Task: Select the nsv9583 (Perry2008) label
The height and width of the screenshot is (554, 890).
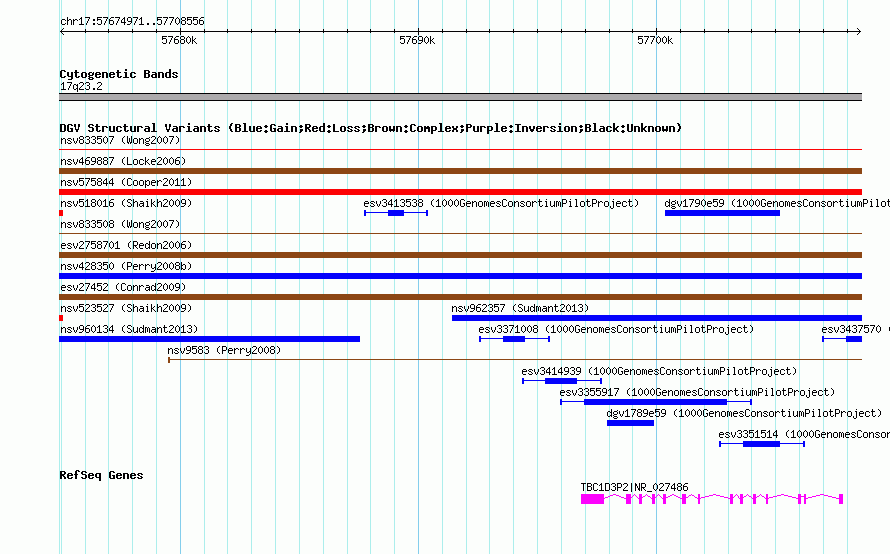Action: pyautogui.click(x=224, y=350)
